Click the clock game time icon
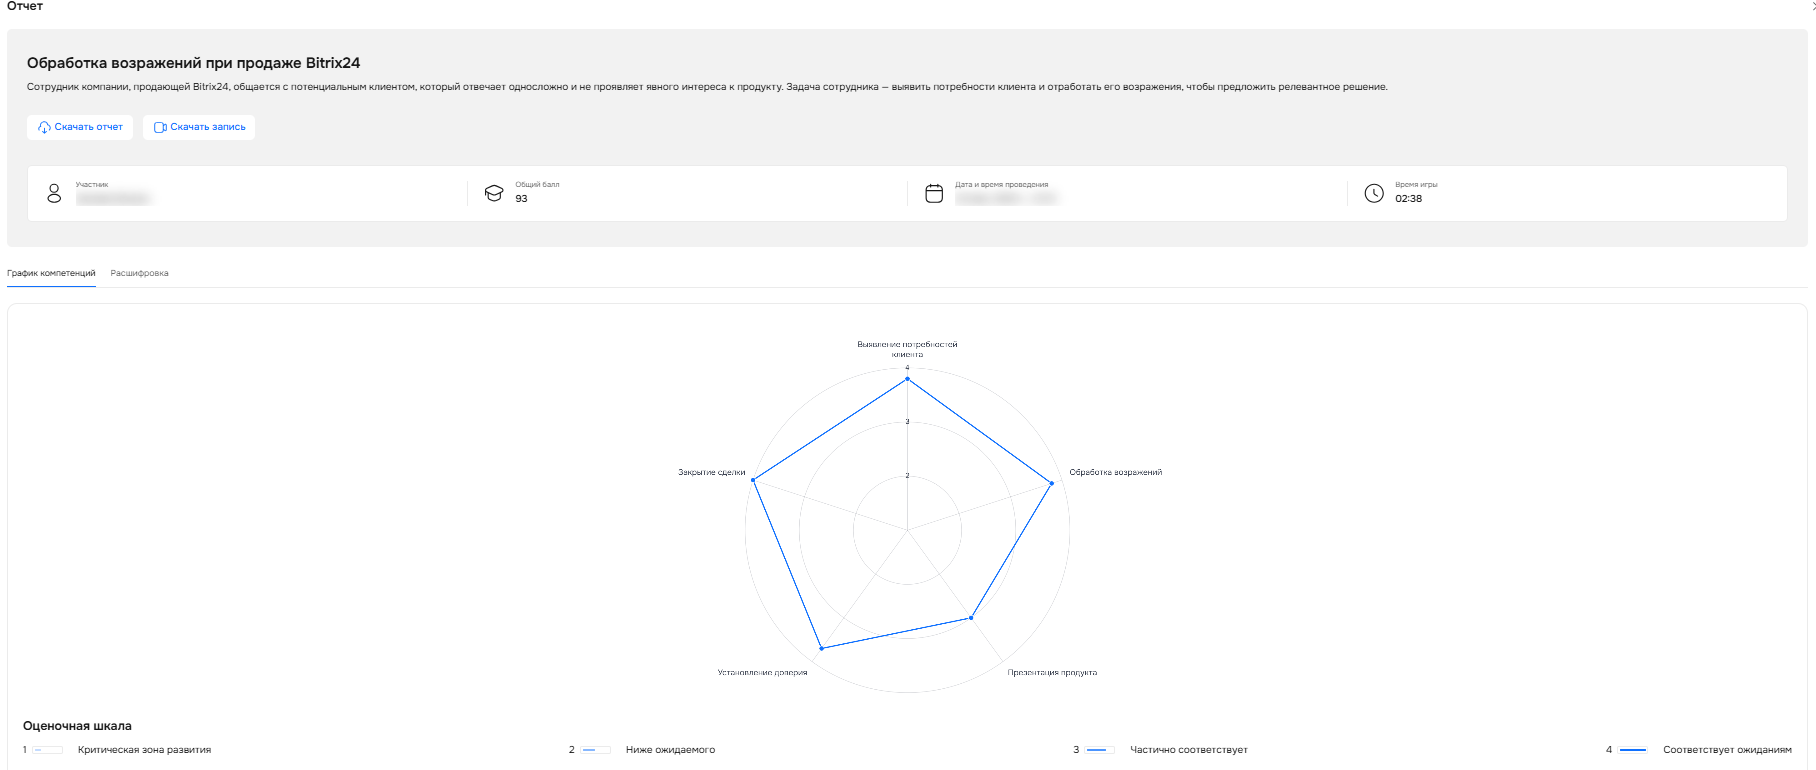Viewport: 1816px width, 770px height. click(1374, 193)
